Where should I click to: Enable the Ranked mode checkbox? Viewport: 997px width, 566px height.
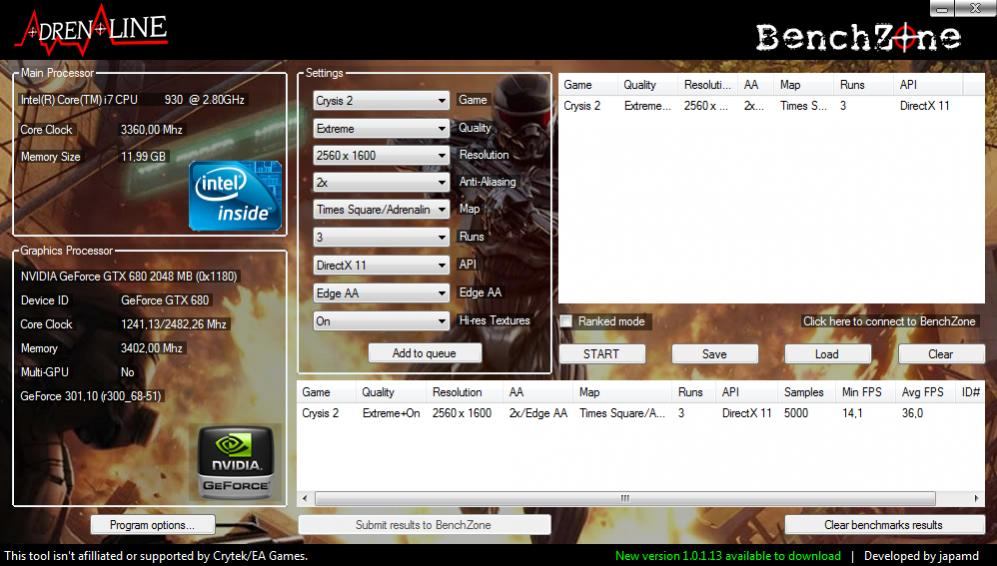pyautogui.click(x=566, y=321)
